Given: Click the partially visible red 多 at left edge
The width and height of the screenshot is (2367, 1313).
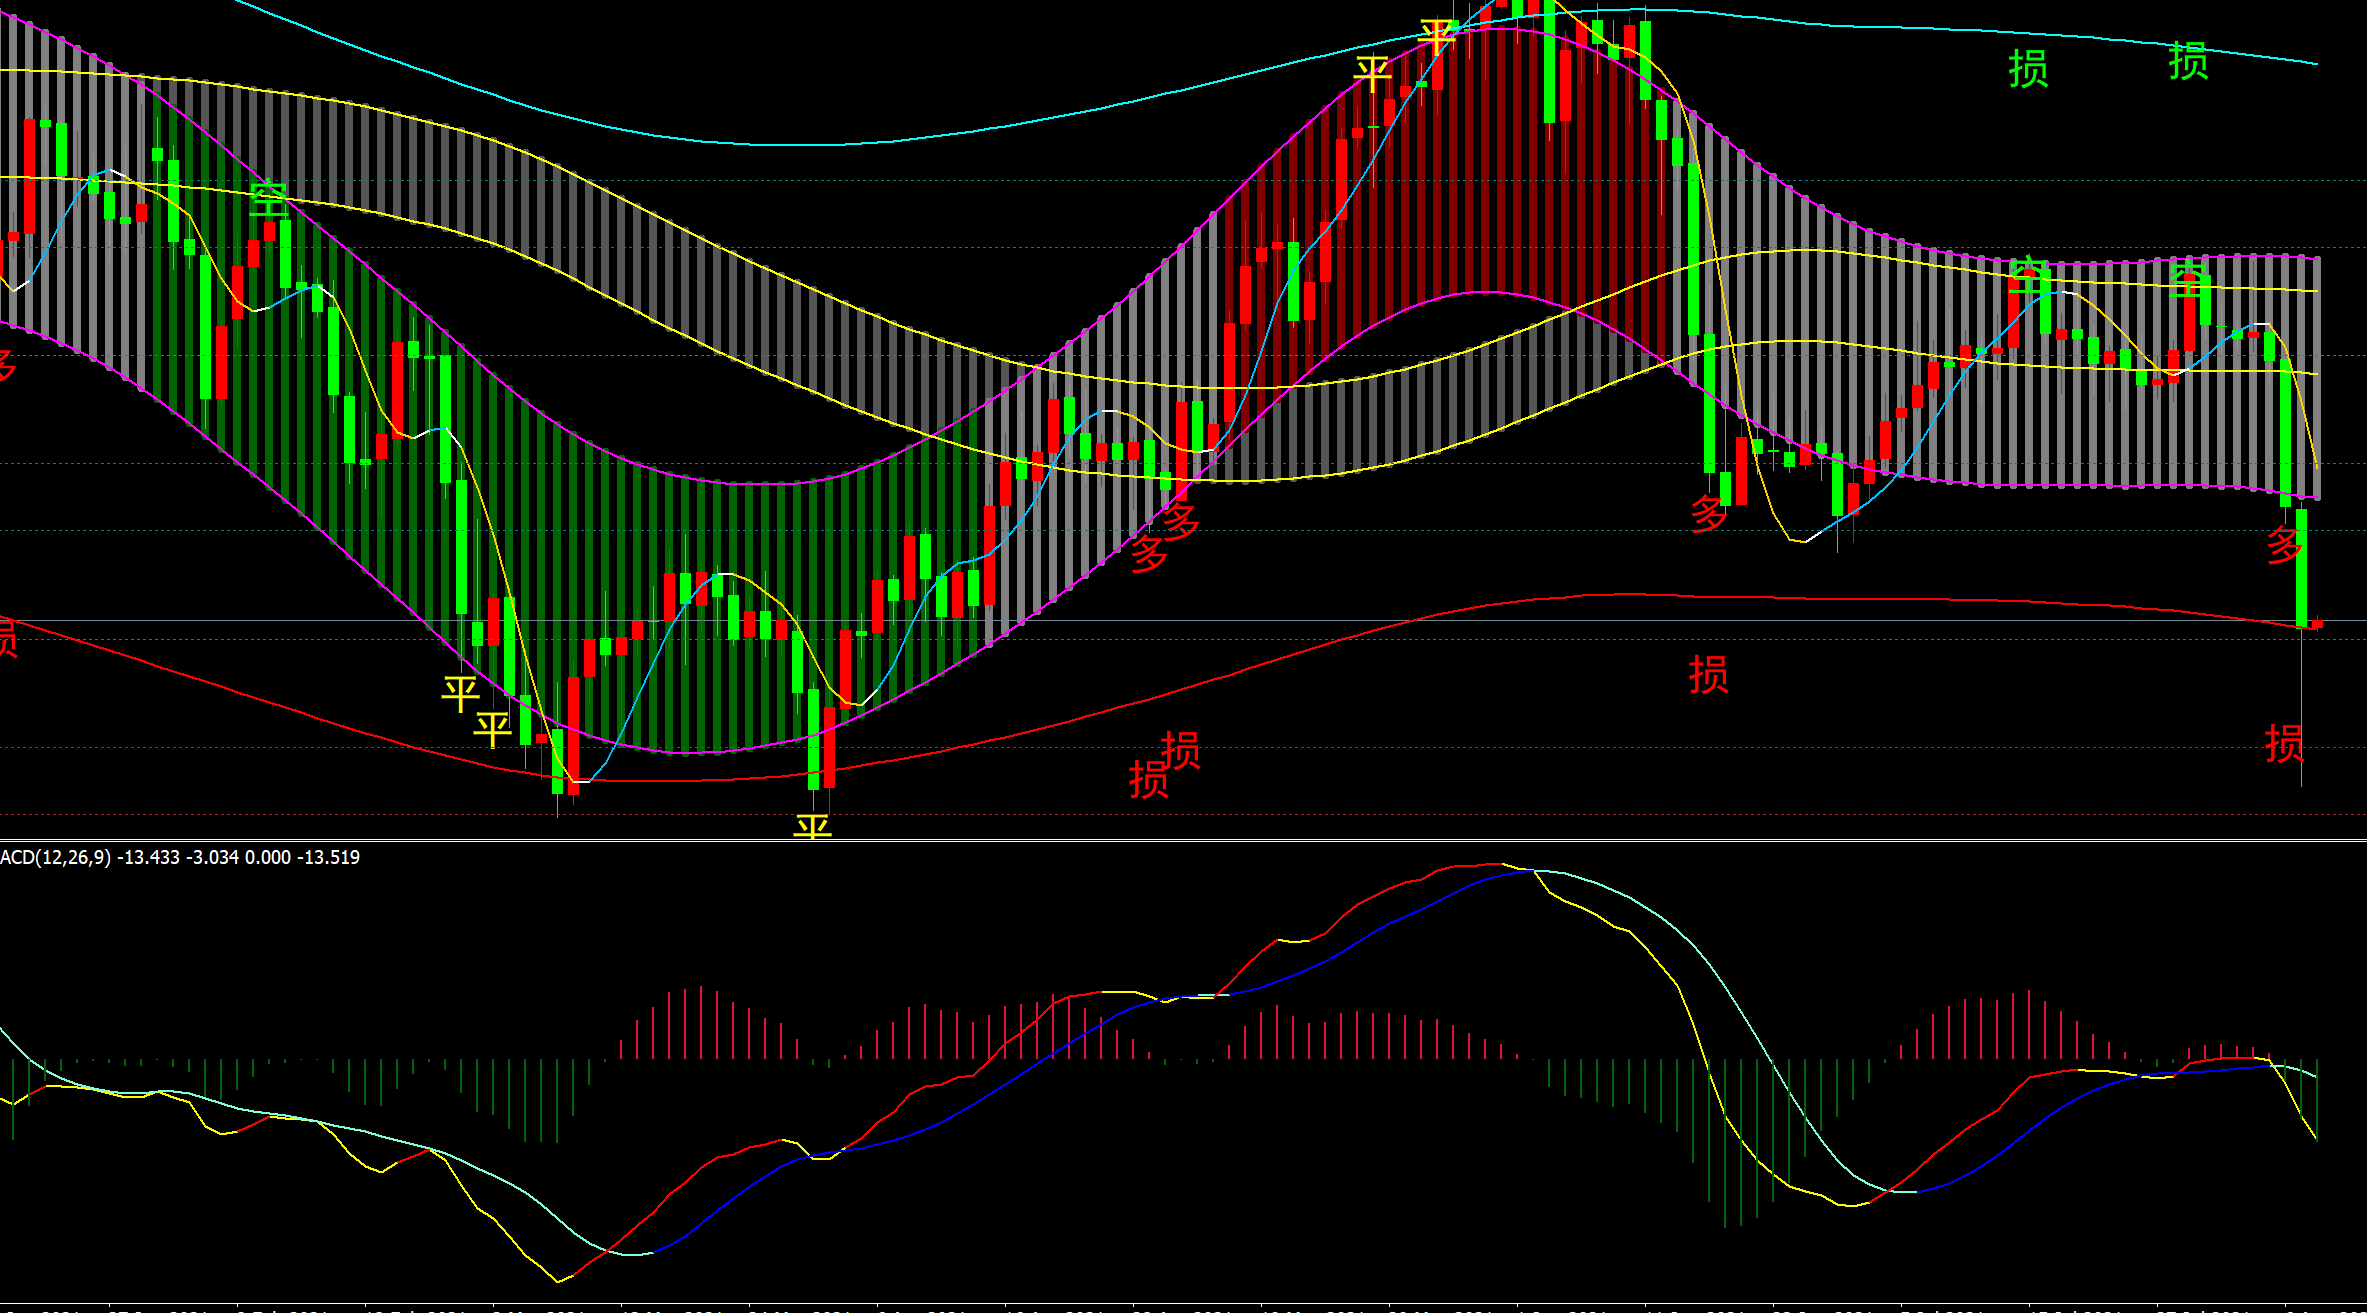Looking at the screenshot, I should pyautogui.click(x=6, y=366).
